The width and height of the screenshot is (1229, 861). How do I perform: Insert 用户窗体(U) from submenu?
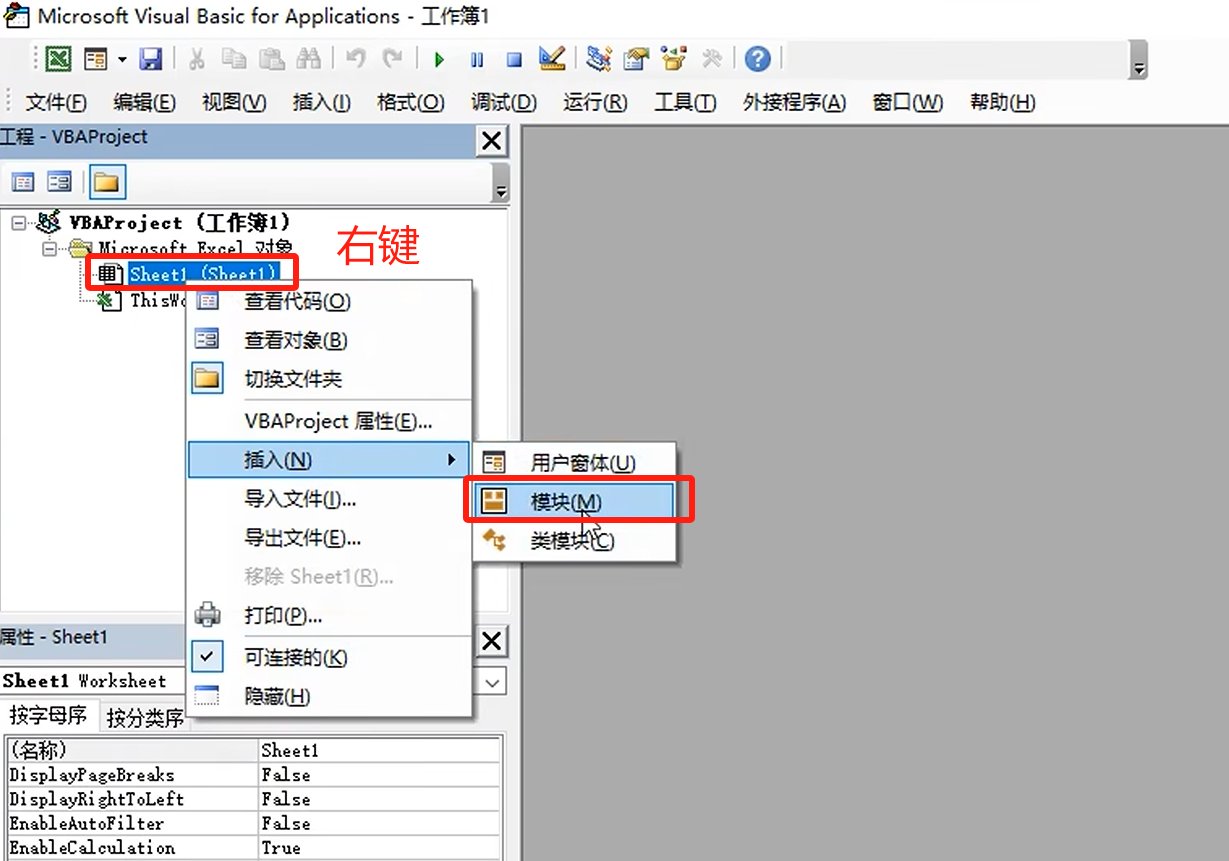point(575,463)
